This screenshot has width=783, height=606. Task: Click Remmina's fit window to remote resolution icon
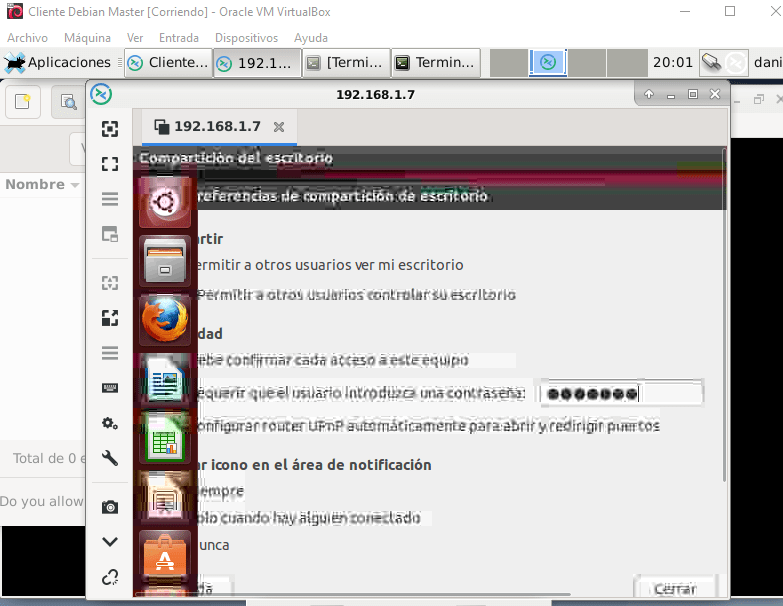click(110, 128)
